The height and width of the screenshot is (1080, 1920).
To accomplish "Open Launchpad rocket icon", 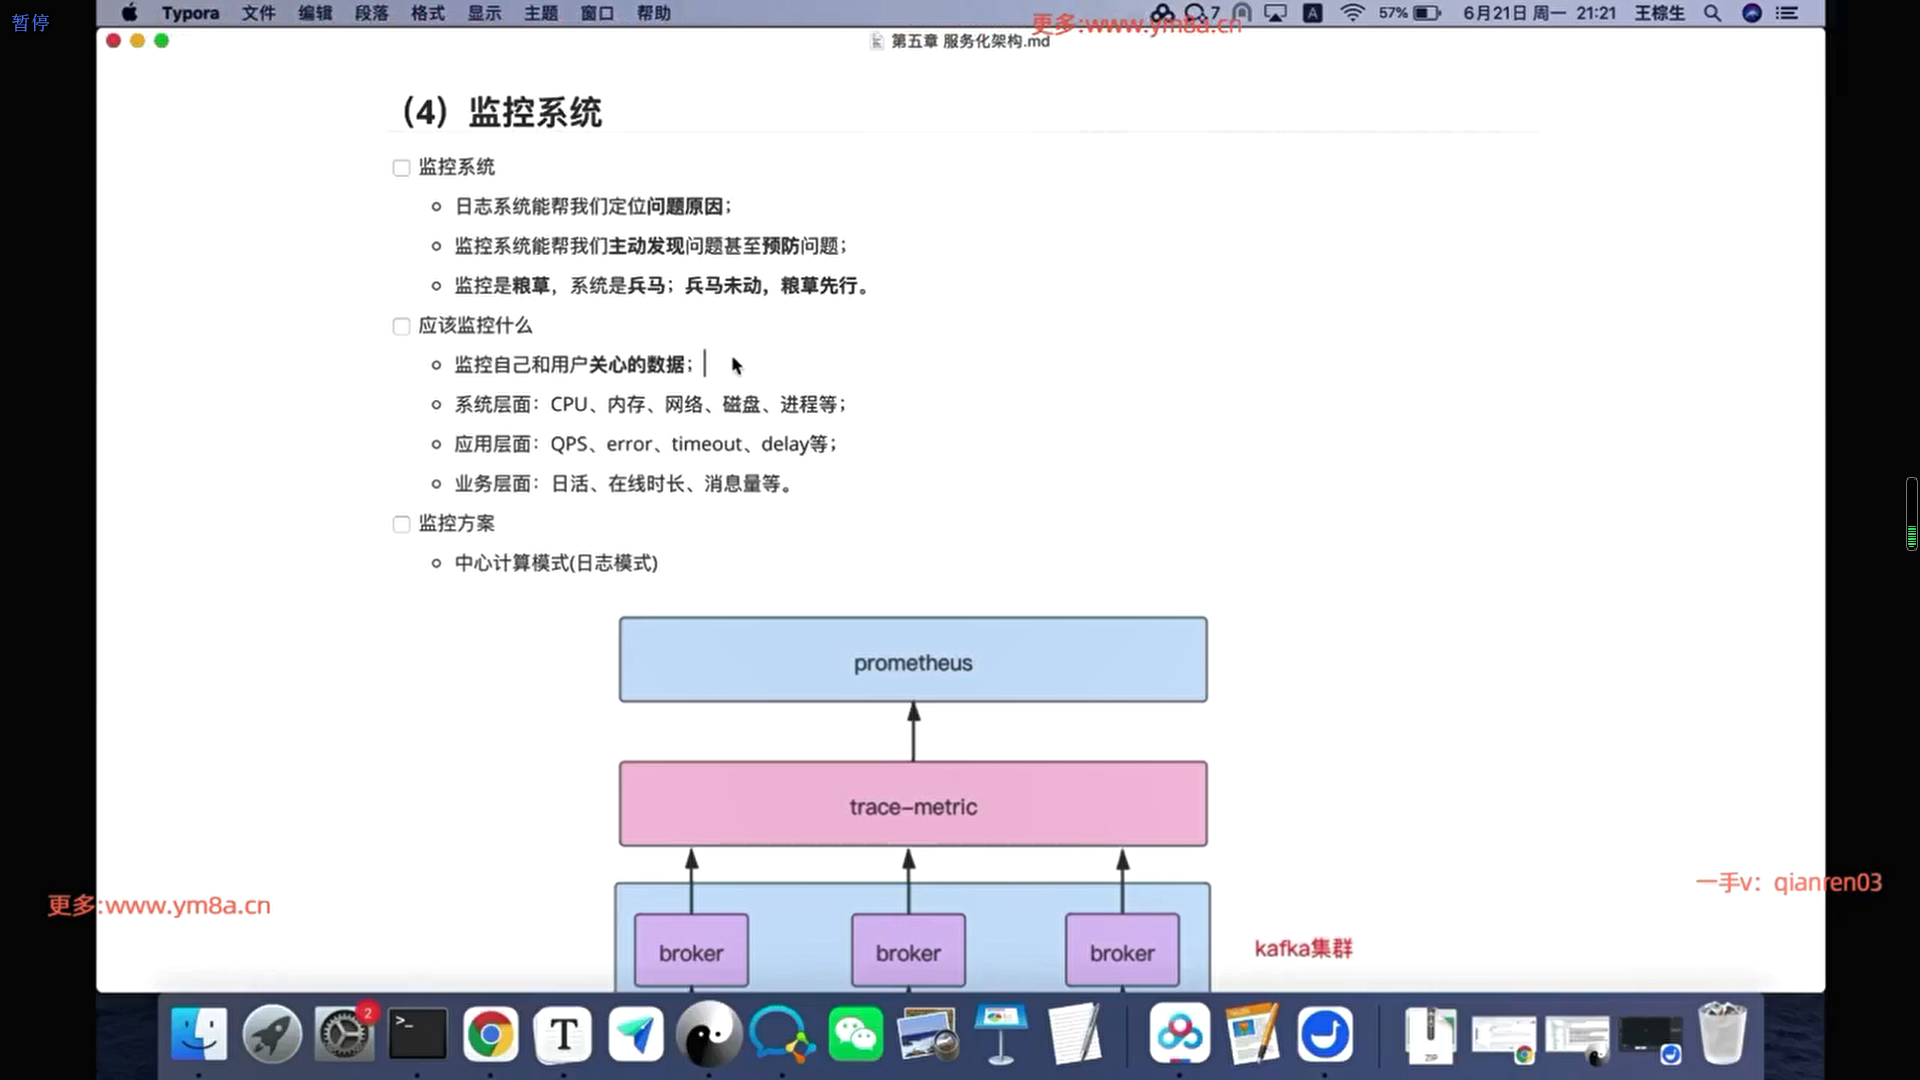I will [x=272, y=1035].
